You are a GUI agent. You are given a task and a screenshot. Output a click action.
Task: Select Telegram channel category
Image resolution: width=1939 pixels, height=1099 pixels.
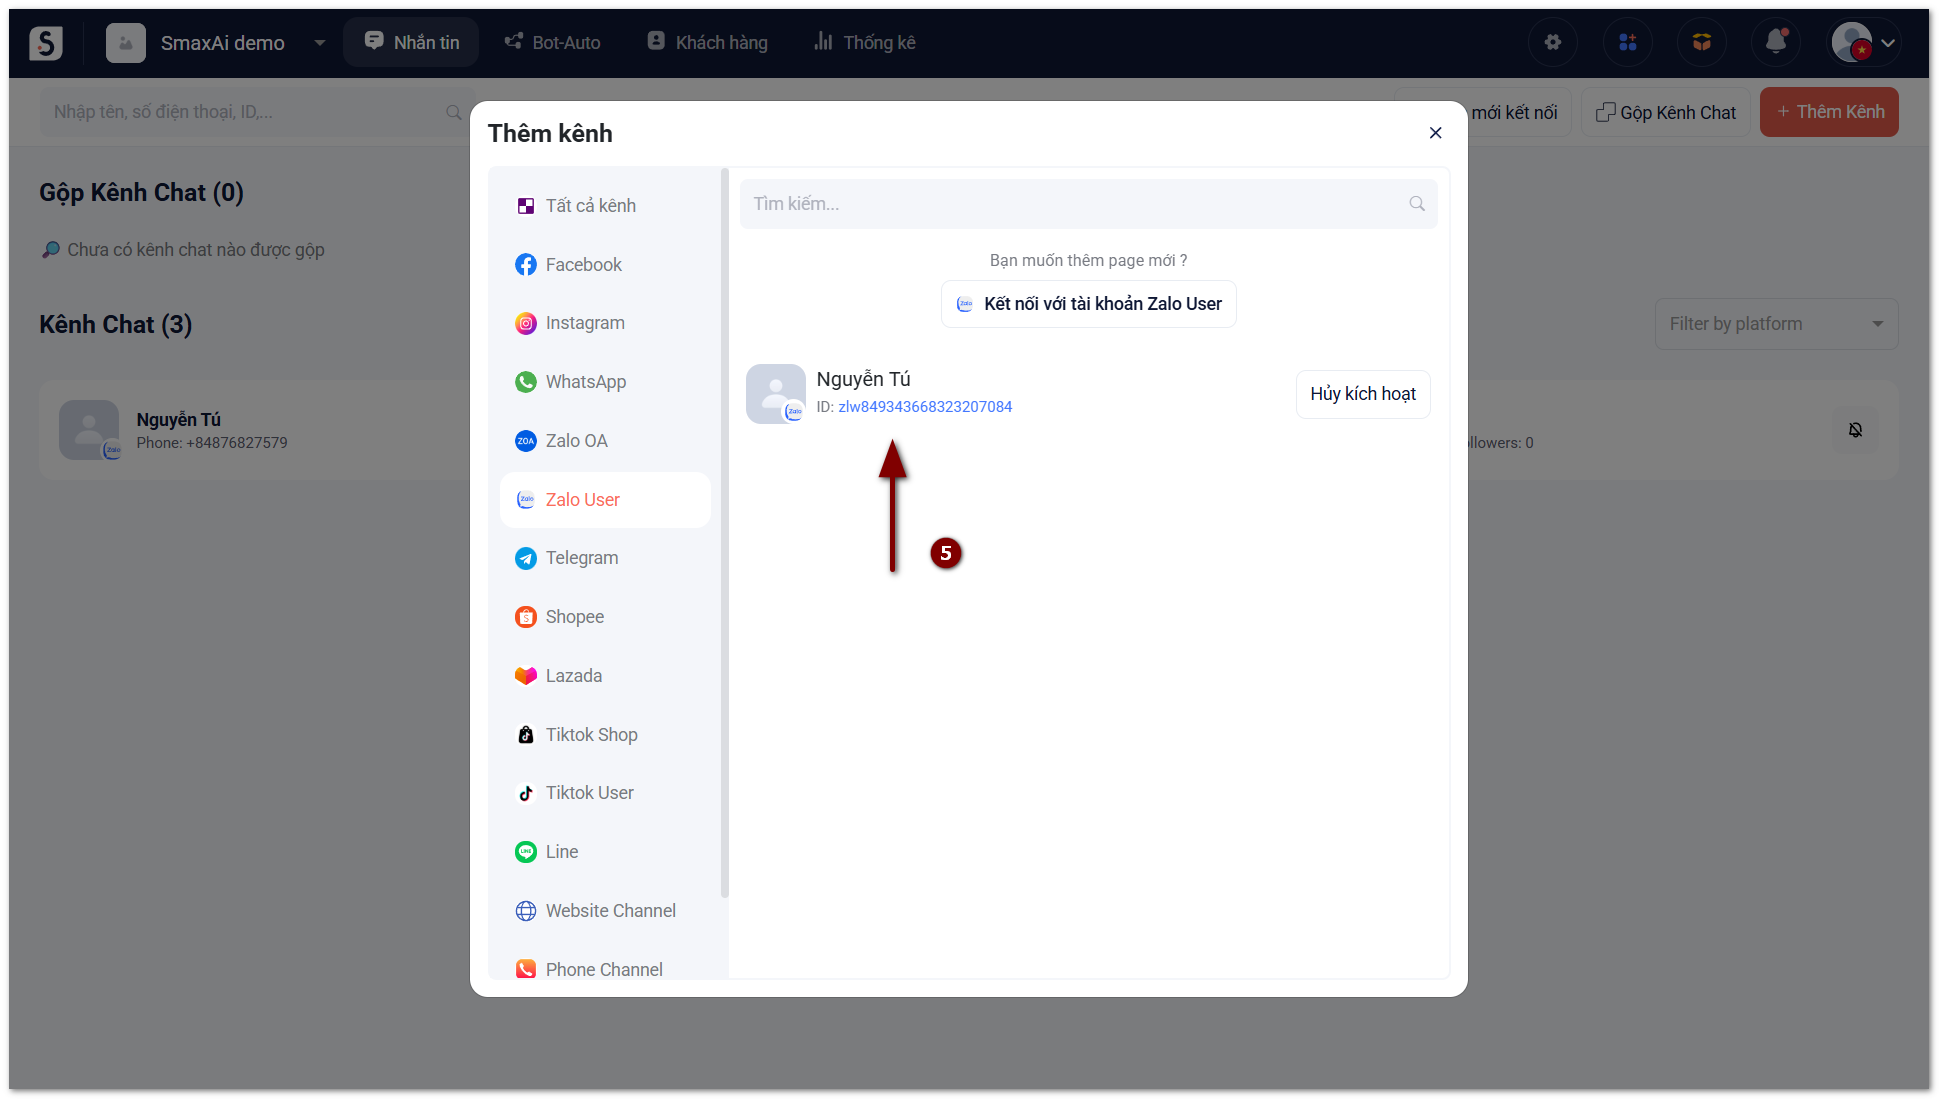[x=581, y=558]
